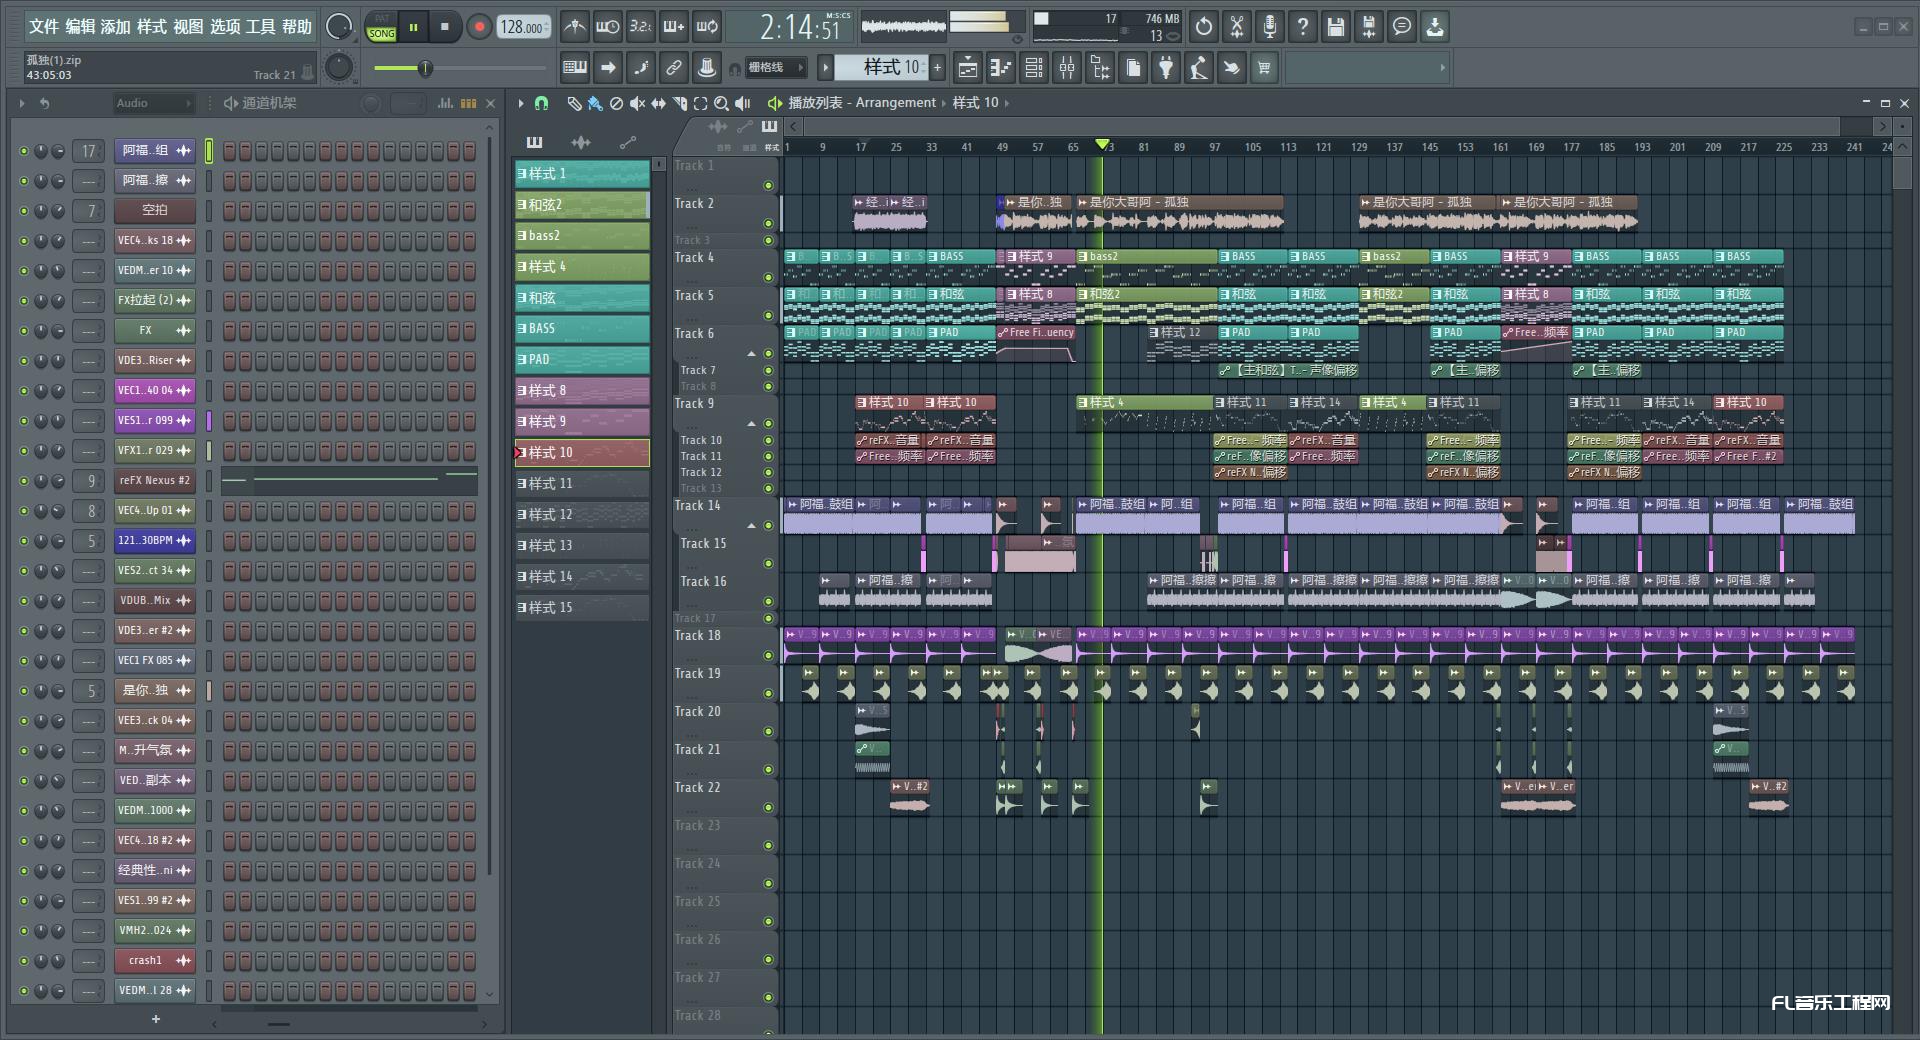
Task: Select the playlist Draw pencil tool
Action: [x=574, y=103]
